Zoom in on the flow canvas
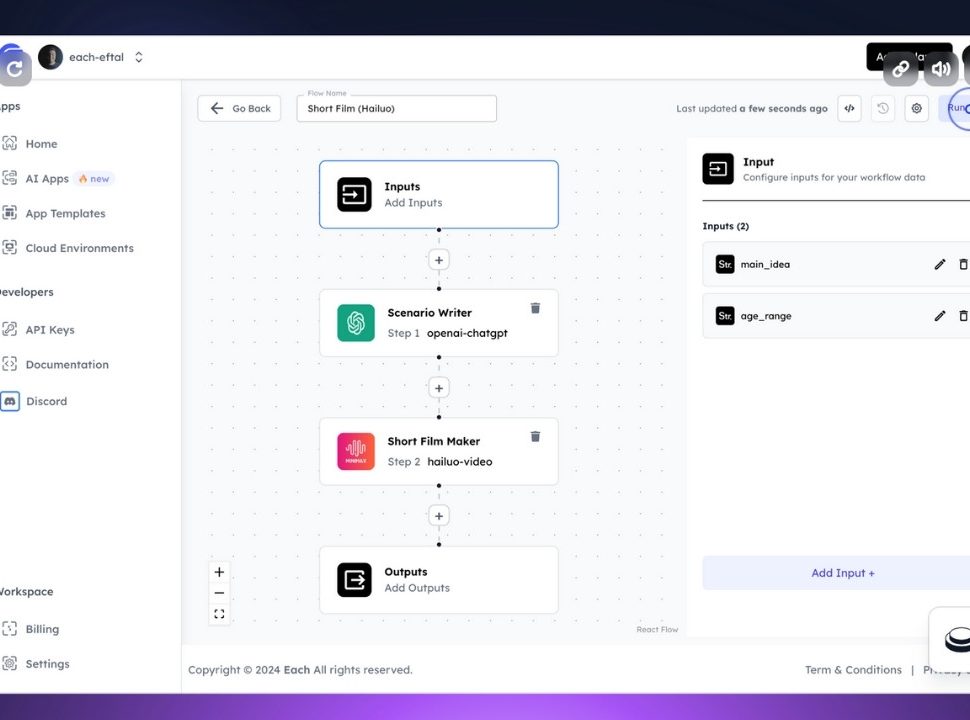Viewport: 970px width, 720px height. pos(219,572)
